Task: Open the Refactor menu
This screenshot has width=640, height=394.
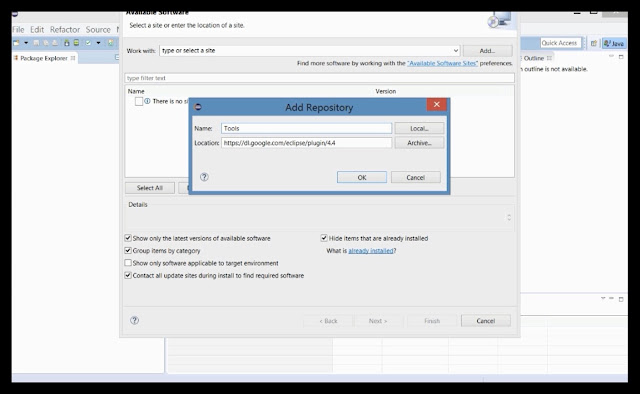Action: [65, 29]
